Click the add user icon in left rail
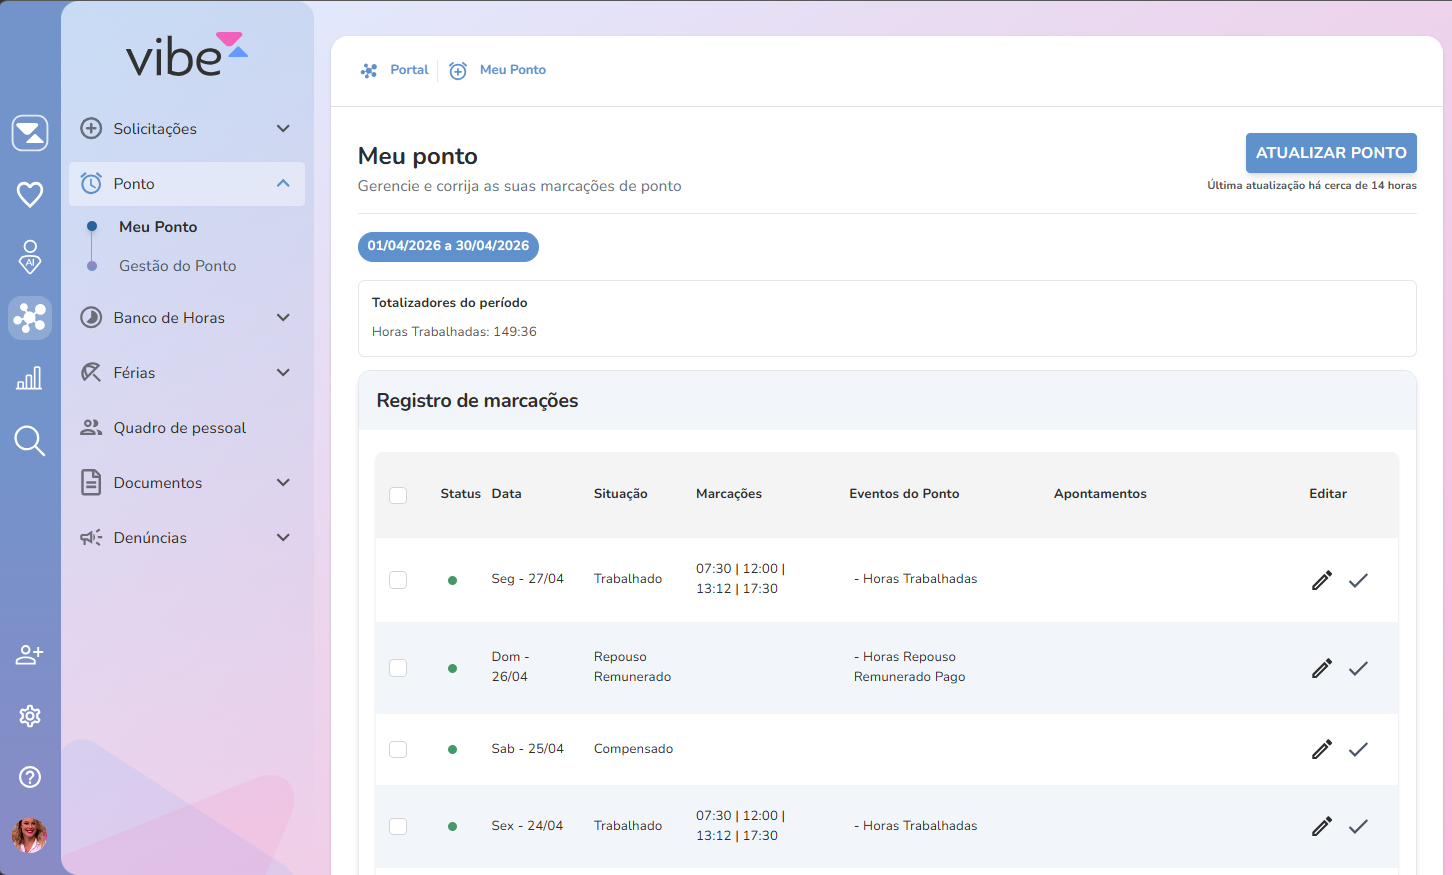Screen dimensions: 1452x875 pos(30,655)
